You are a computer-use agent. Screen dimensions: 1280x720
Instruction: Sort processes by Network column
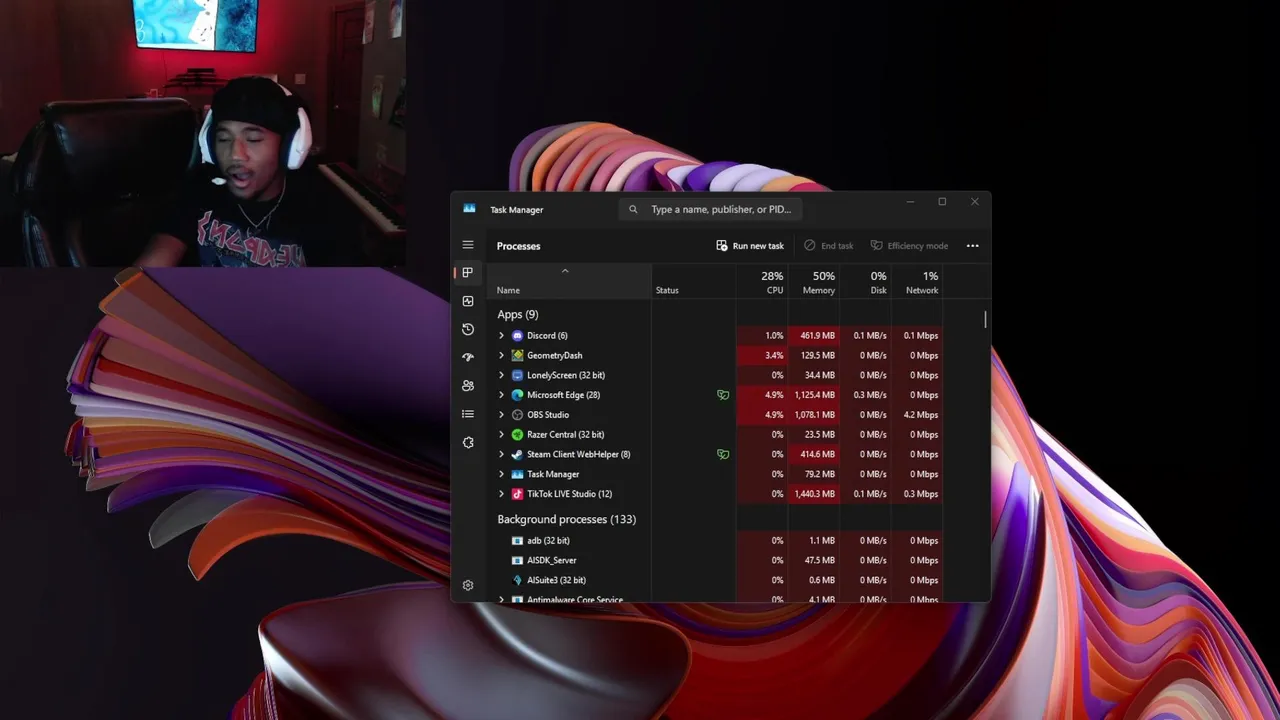tap(917, 281)
